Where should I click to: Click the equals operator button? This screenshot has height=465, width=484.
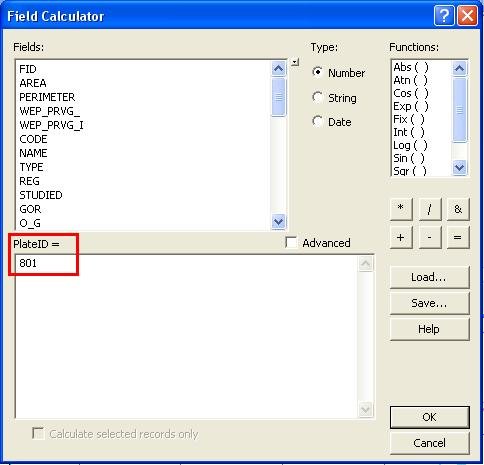pyautogui.click(x=458, y=237)
